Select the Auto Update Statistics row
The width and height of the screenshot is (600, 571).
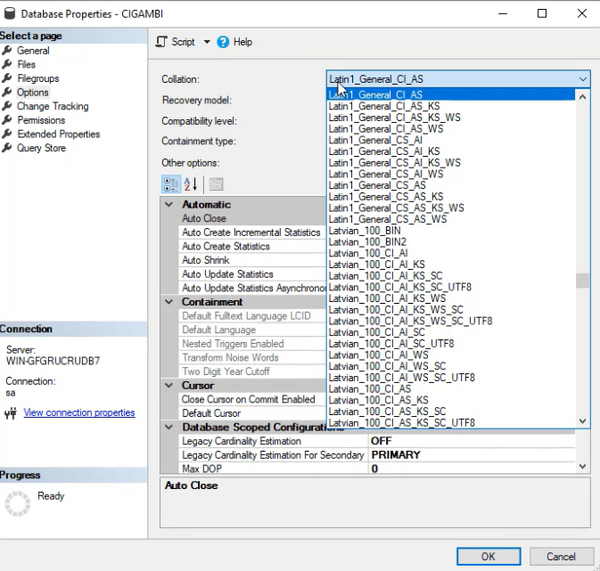(253, 274)
